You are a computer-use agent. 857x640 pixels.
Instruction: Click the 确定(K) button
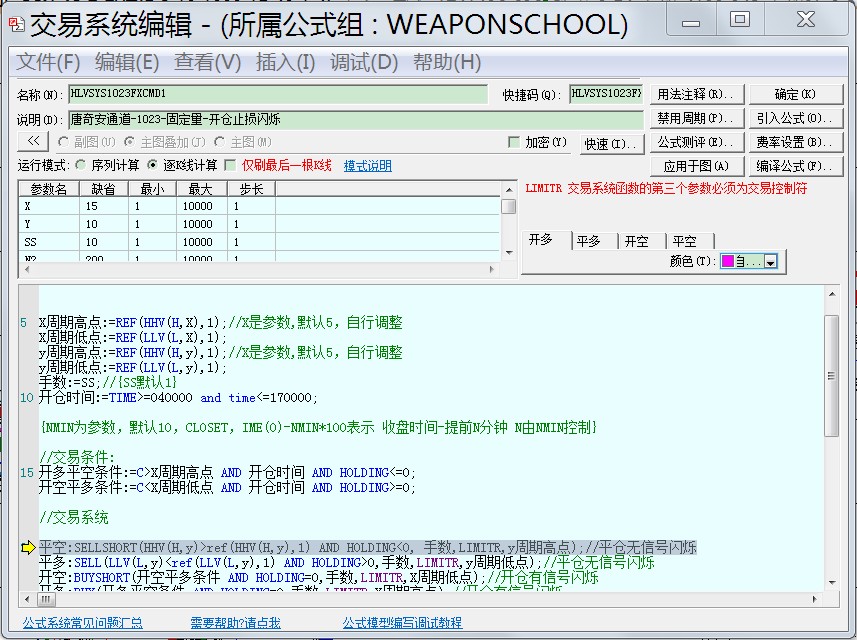[x=795, y=94]
